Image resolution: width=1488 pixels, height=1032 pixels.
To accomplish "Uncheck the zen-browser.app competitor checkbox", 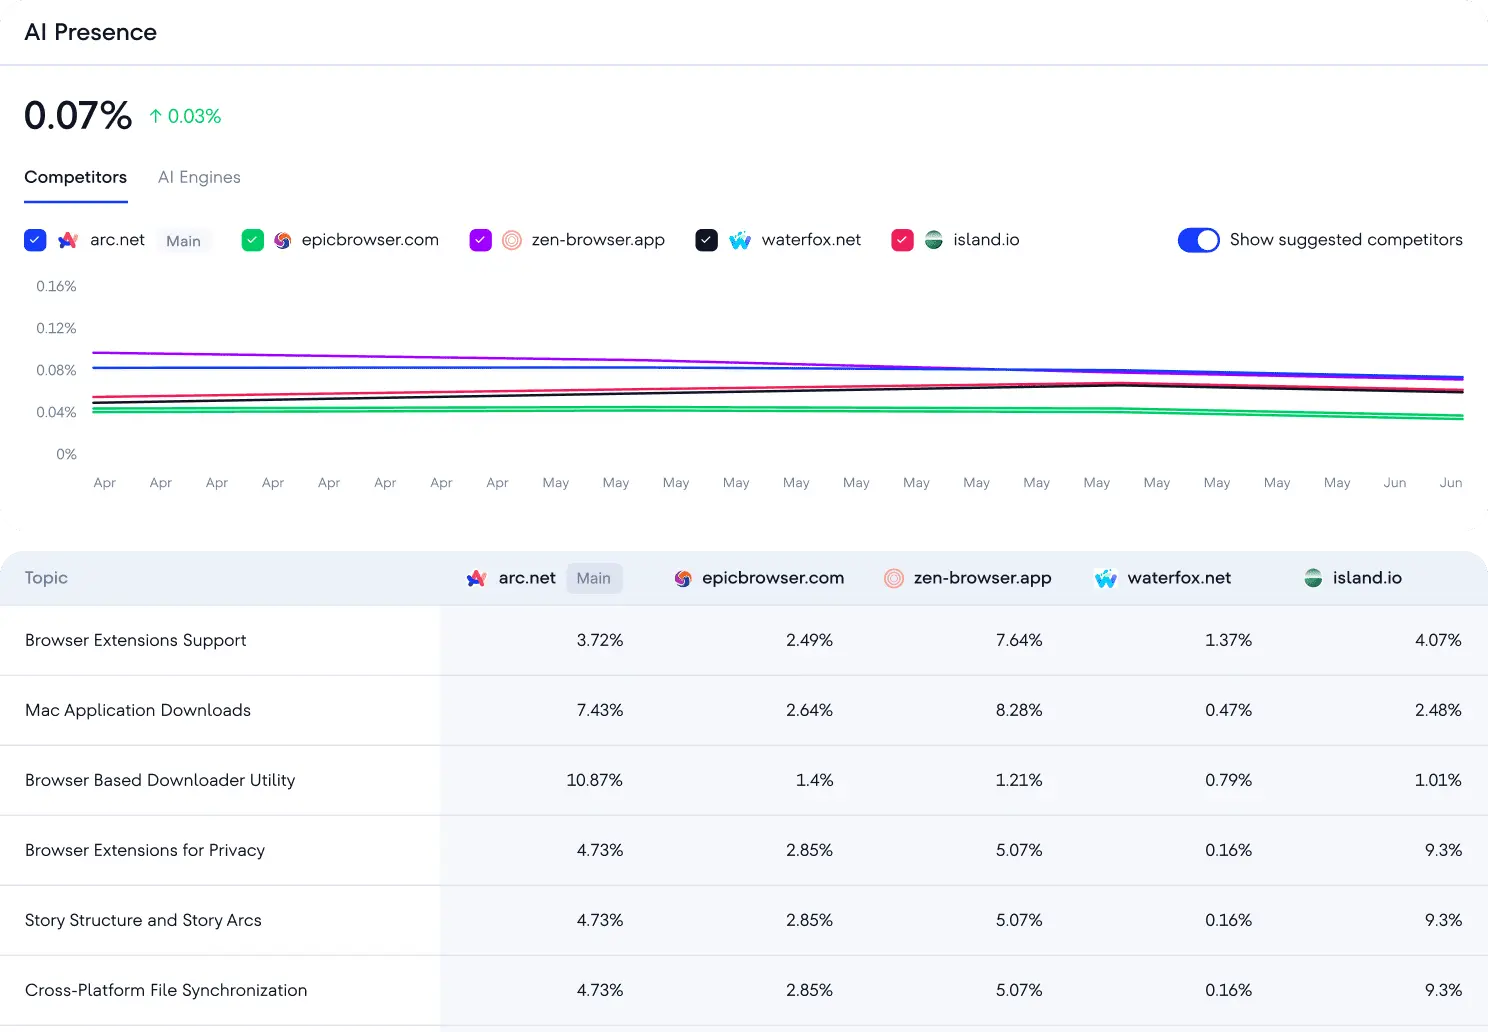I will pos(481,240).
